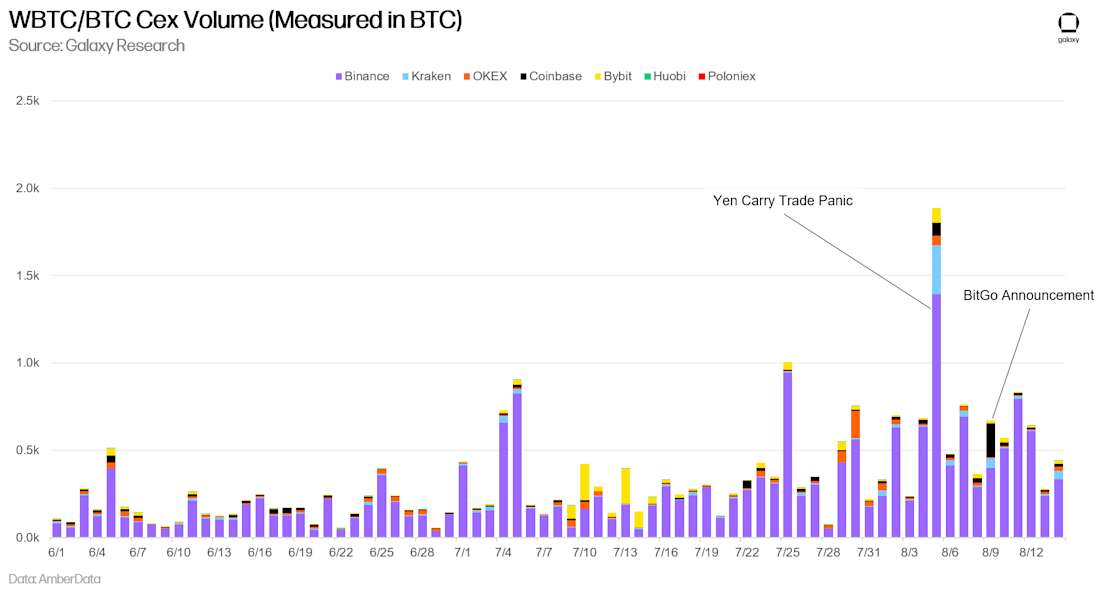Image resolution: width=1100 pixels, height=590 pixels.
Task: Click the 7/28 x-axis date label
Action: [x=829, y=552]
